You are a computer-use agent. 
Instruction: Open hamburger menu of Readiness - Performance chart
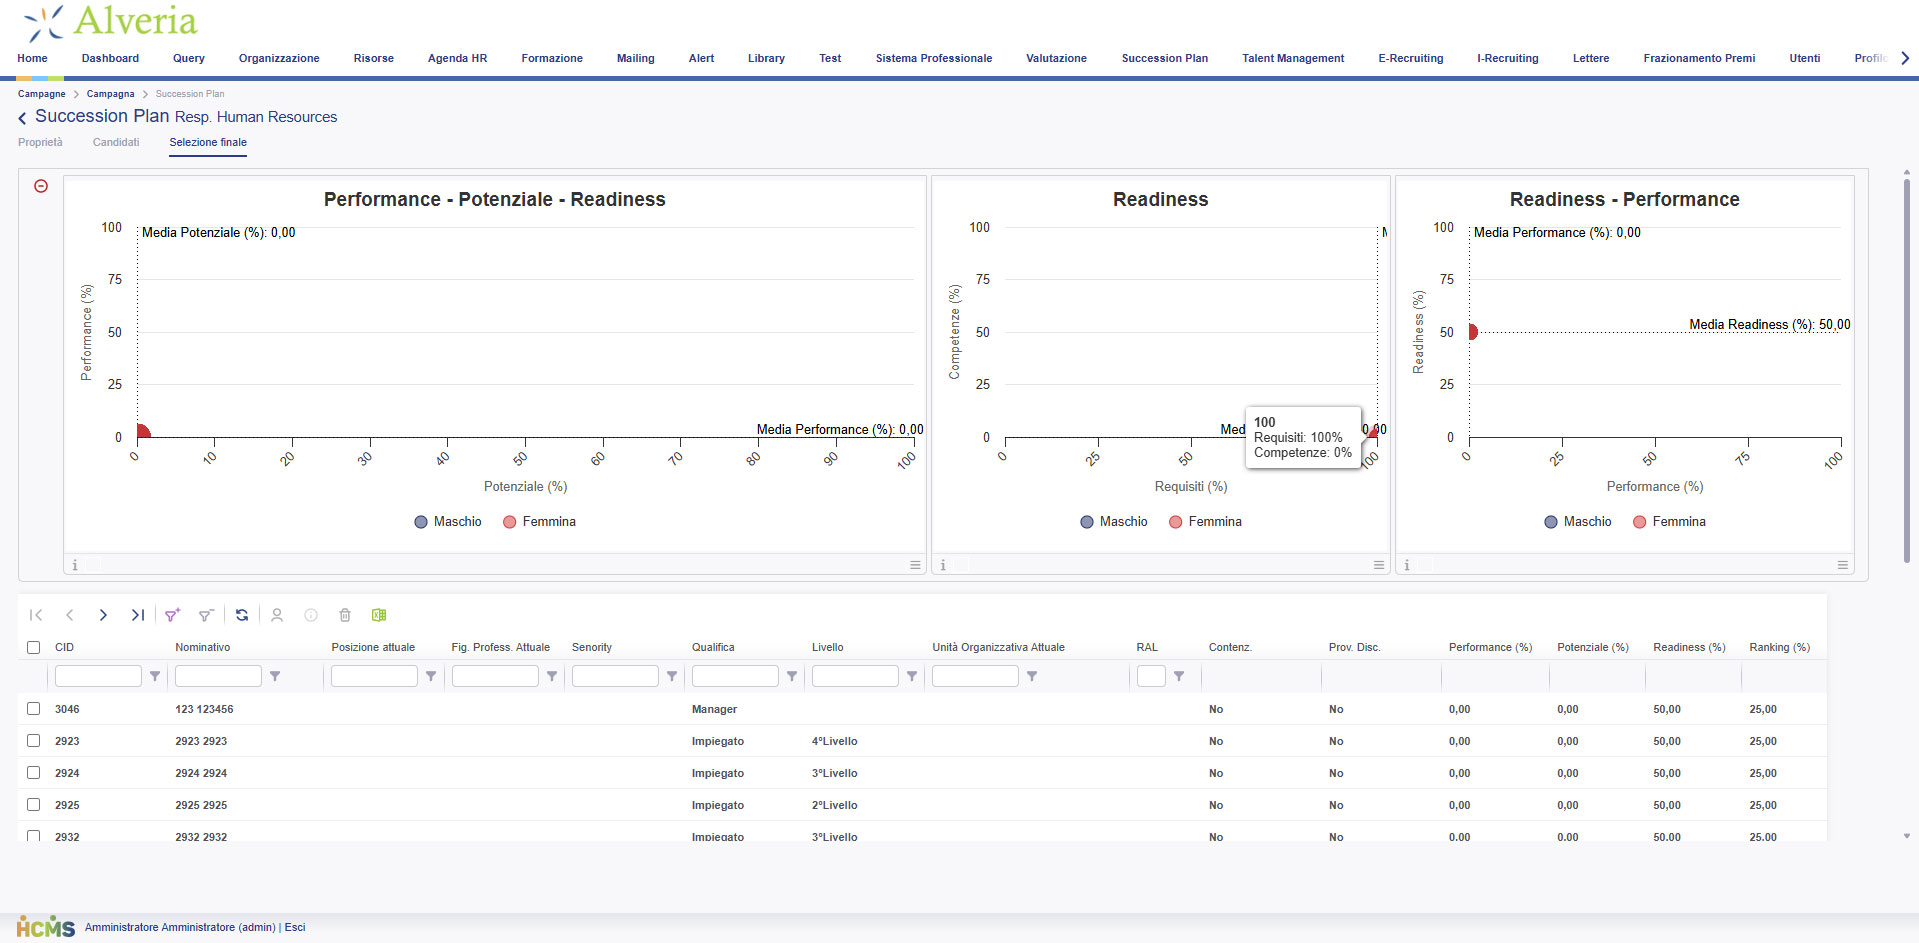[1842, 565]
